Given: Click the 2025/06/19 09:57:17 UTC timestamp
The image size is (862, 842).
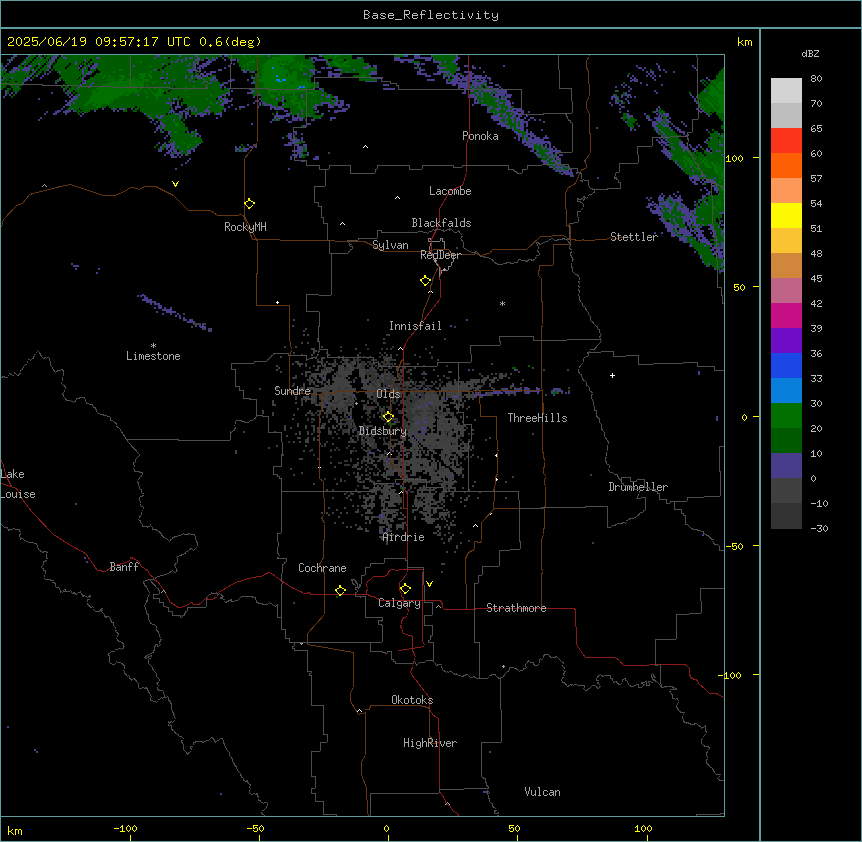Looking at the screenshot, I should click(99, 42).
